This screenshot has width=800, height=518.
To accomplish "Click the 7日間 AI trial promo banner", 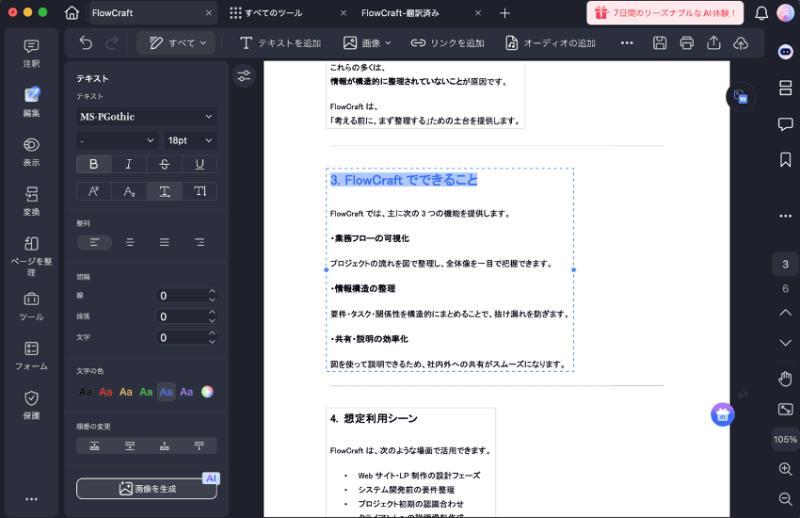I will tap(665, 13).
